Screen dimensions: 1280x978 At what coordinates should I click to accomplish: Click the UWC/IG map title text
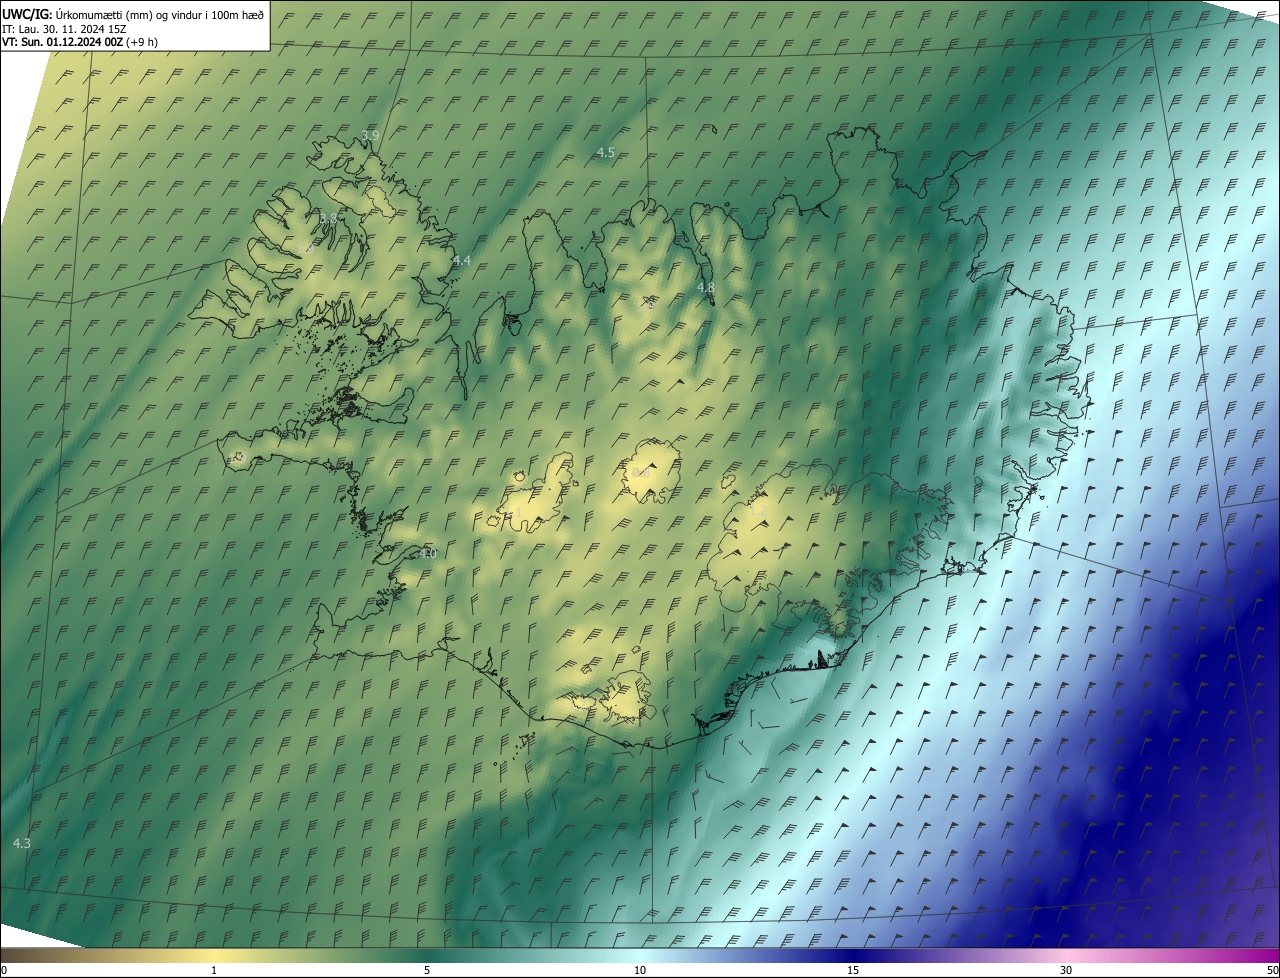(133, 14)
